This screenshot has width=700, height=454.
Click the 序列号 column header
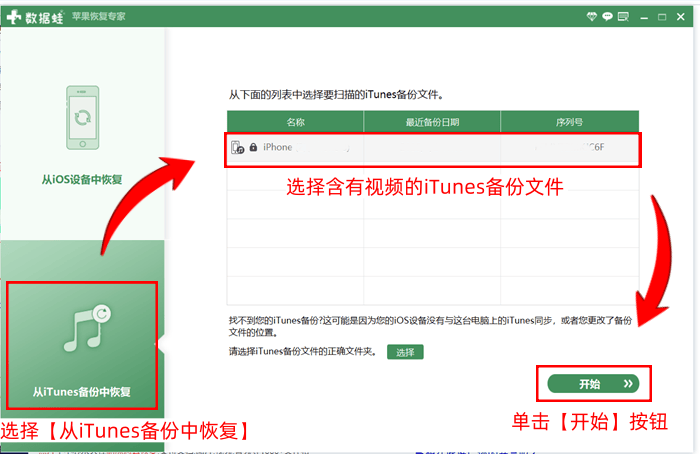point(570,122)
